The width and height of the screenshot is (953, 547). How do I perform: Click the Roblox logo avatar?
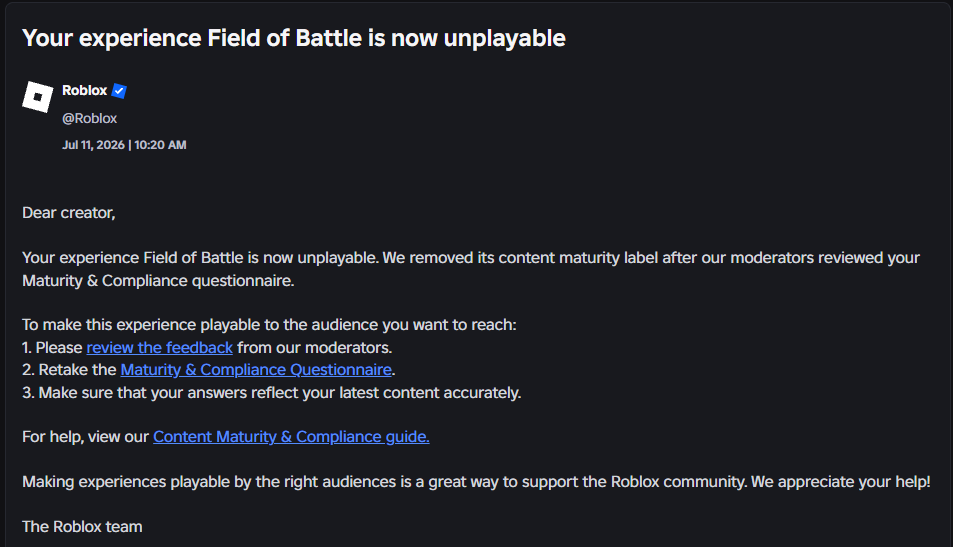tap(38, 97)
